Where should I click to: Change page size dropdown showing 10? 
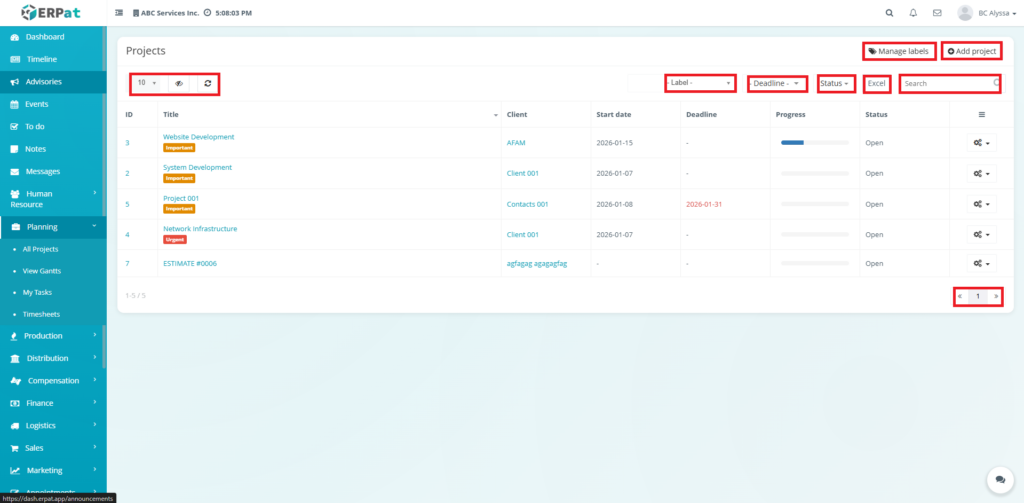point(147,84)
